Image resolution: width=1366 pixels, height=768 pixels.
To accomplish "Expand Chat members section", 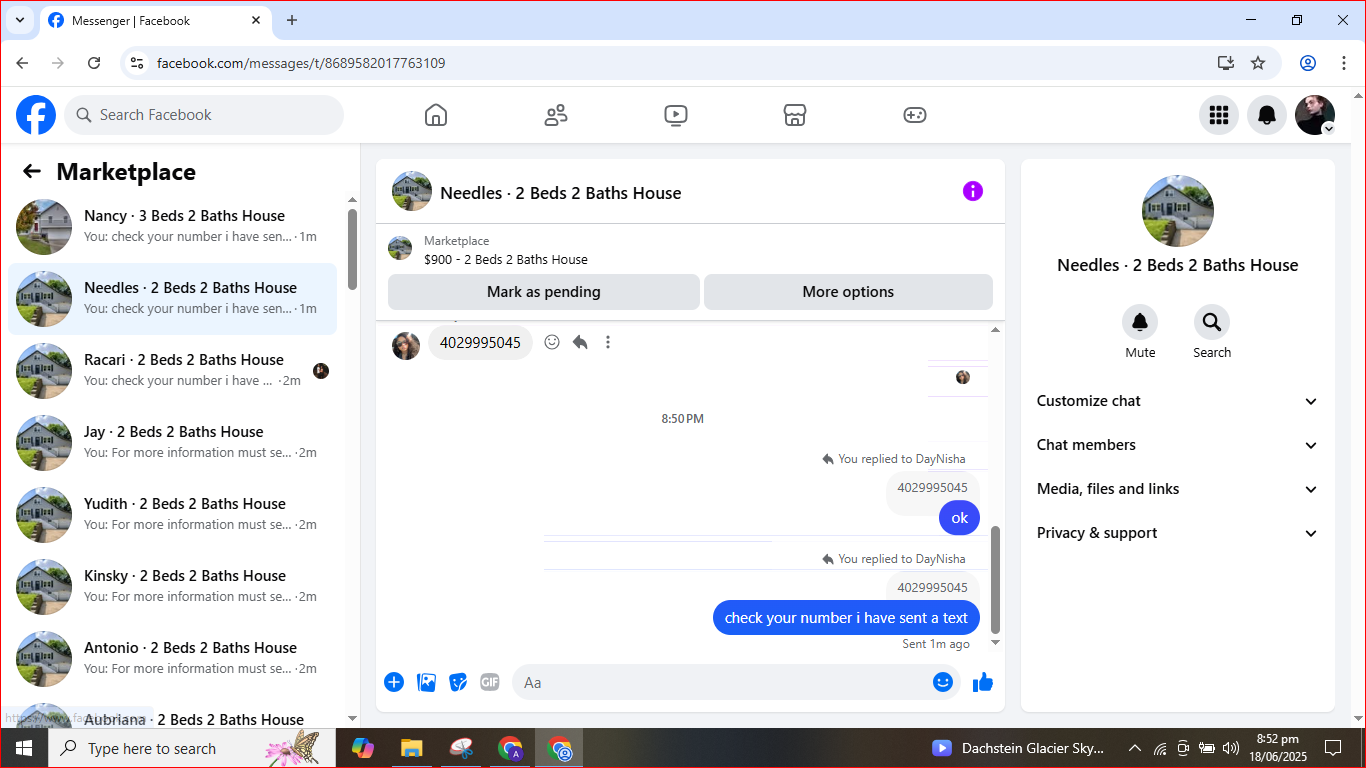I will point(1178,445).
